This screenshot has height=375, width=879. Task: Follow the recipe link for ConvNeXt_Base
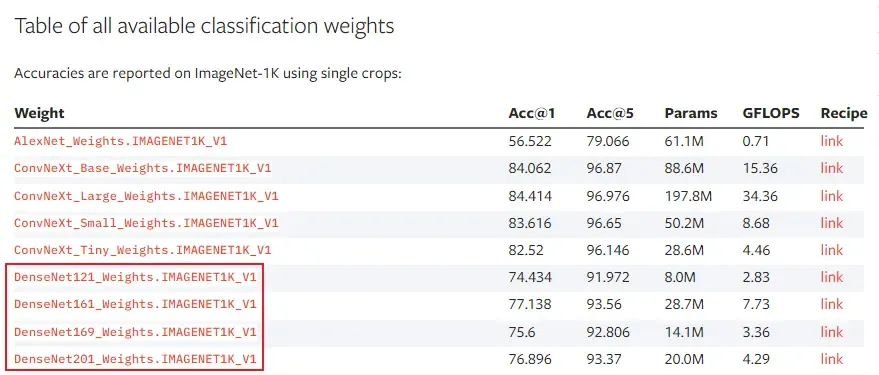(x=831, y=168)
